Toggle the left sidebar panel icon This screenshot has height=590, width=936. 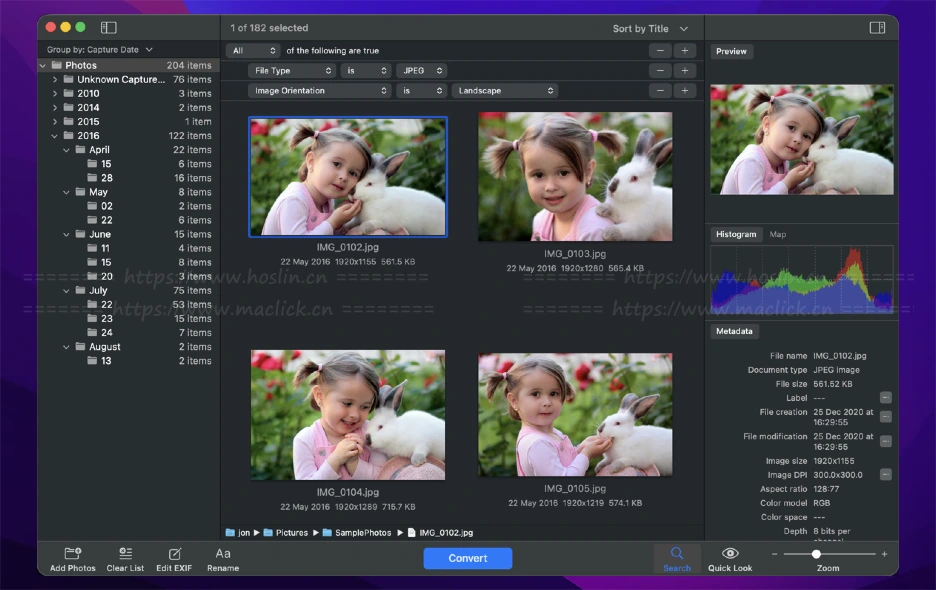109,28
